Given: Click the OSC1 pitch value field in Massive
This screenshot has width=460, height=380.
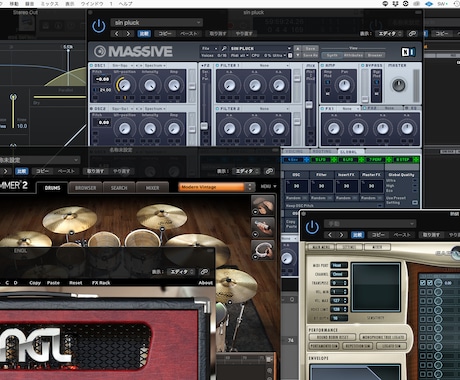Looking at the screenshot, I should point(102,79).
